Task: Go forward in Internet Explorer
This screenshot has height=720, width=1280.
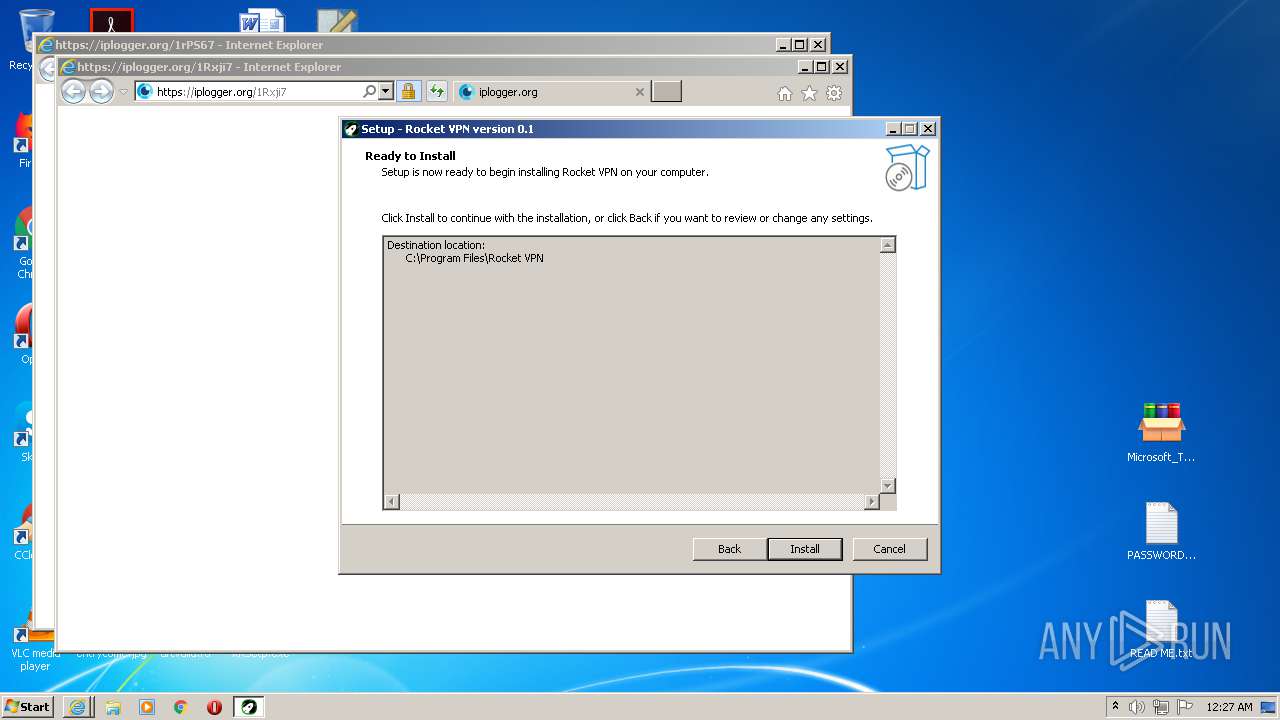Action: [101, 92]
